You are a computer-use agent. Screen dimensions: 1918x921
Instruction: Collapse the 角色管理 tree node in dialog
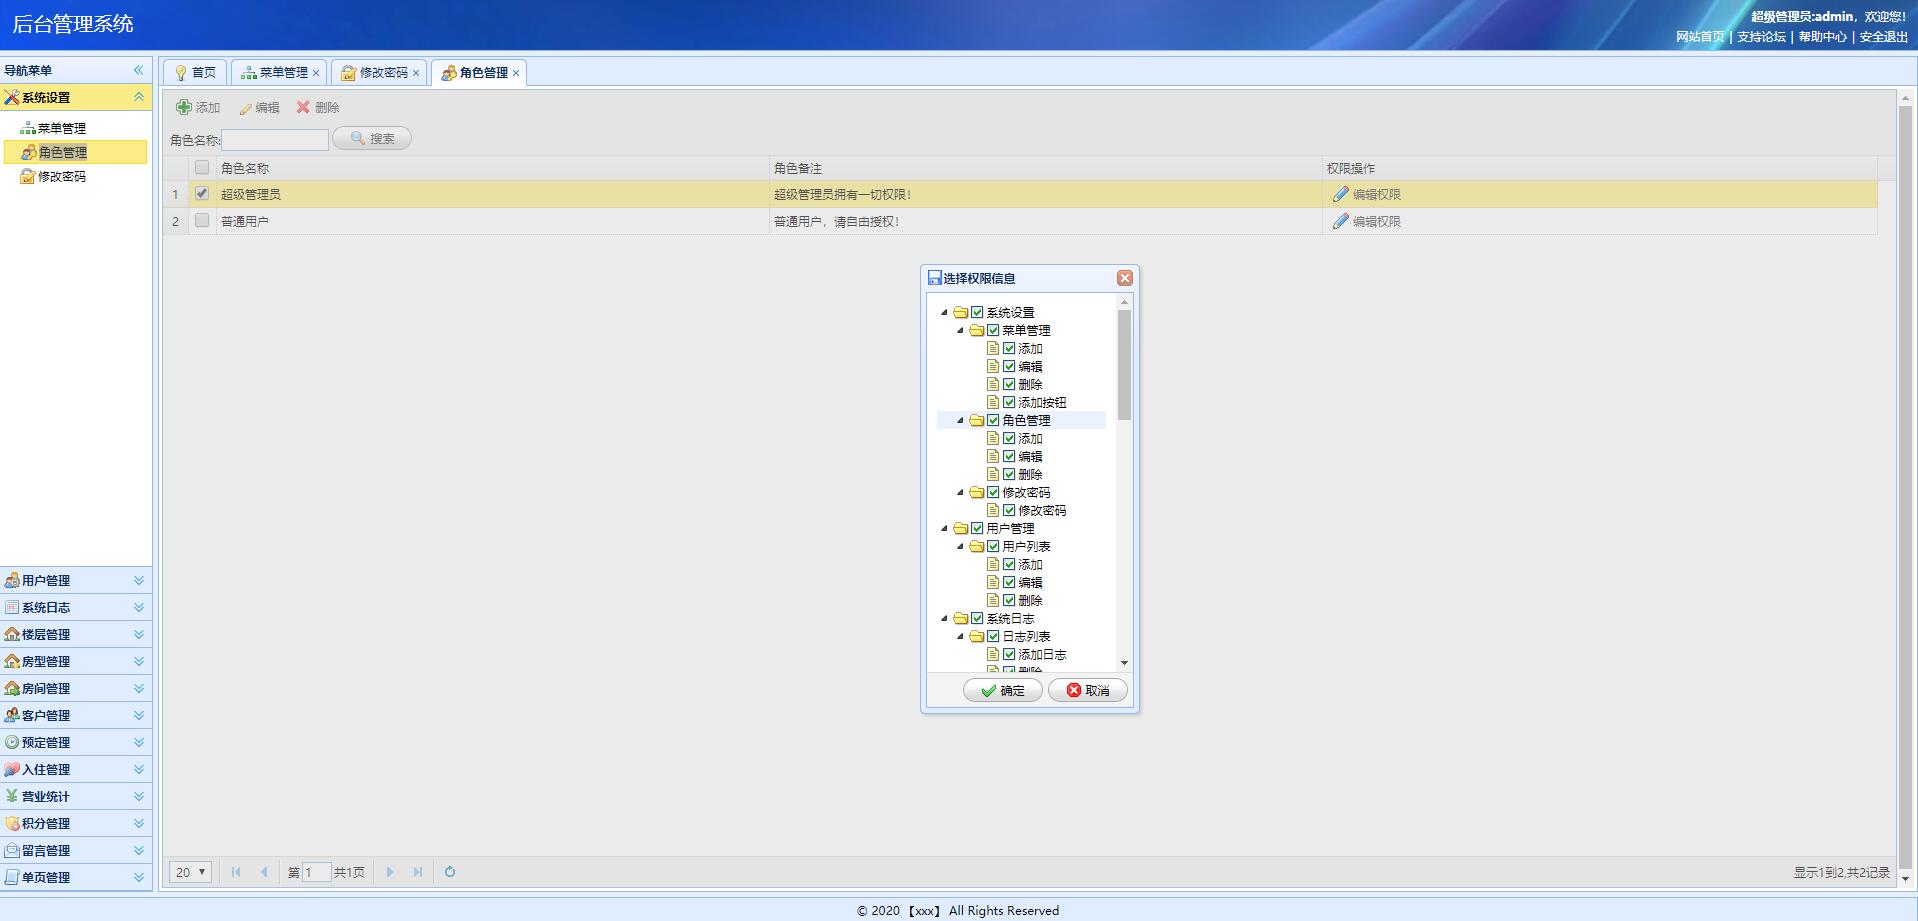pos(961,420)
